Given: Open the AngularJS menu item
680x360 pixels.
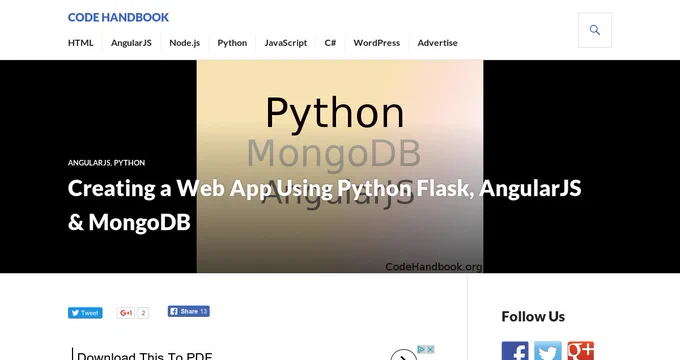Looking at the screenshot, I should 131,43.
